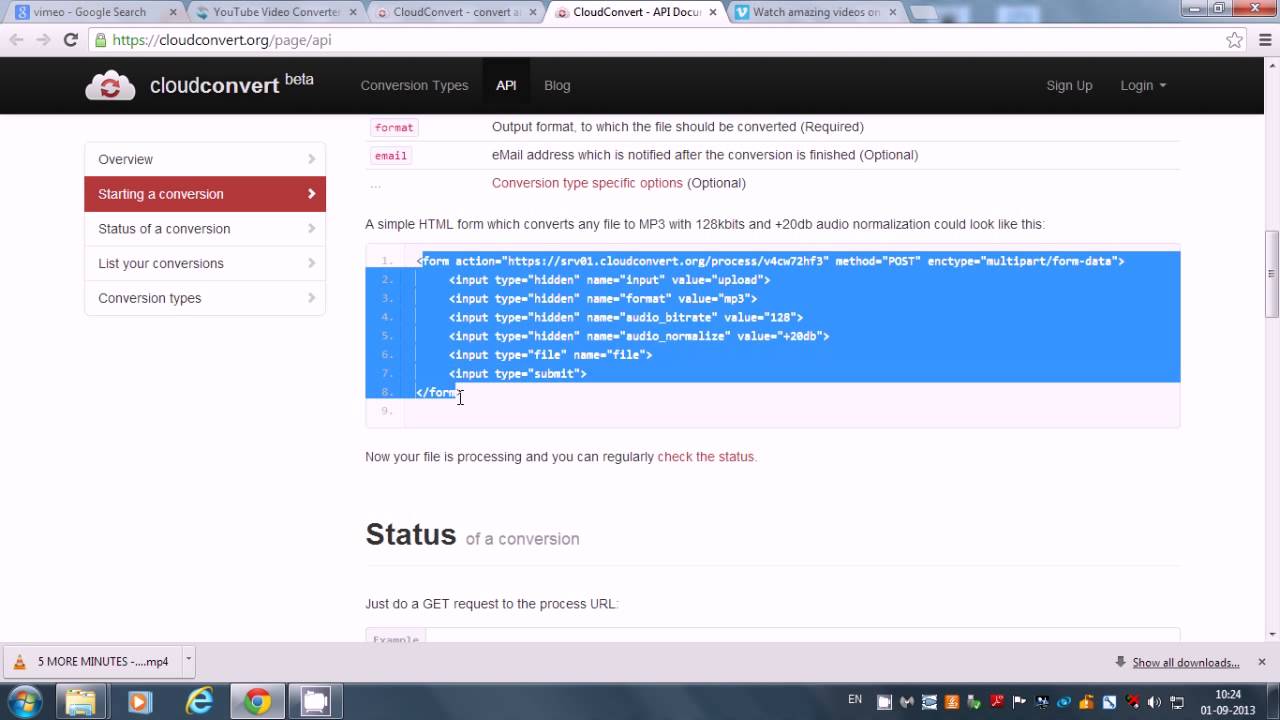The image size is (1280, 720).
Task: Close the YouTube Video Converter tab
Action: 354,12
